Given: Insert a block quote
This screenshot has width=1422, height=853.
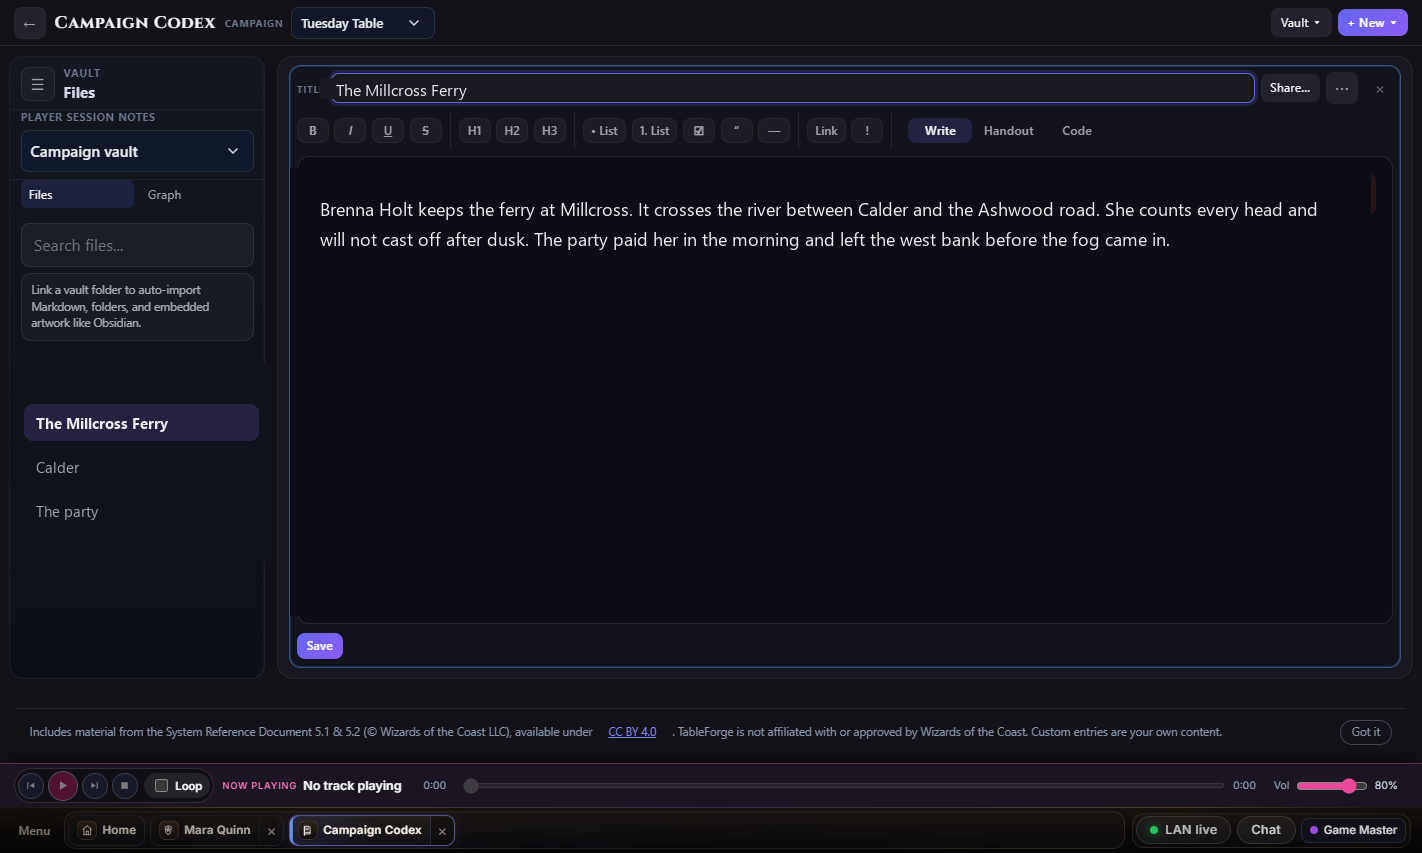Looking at the screenshot, I should click(737, 131).
